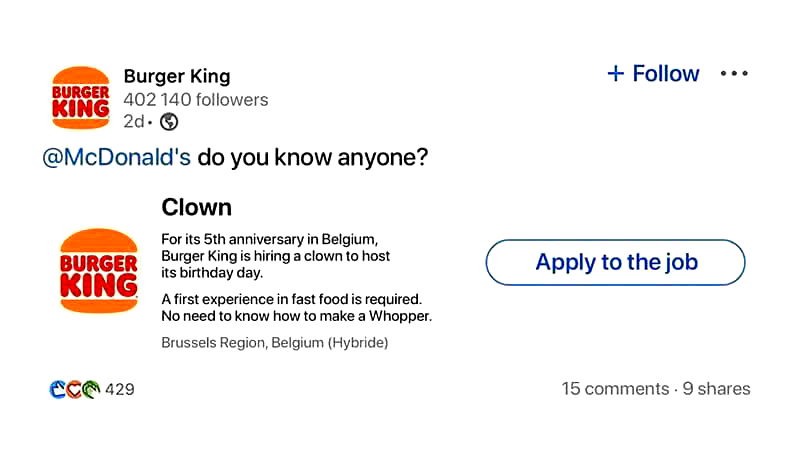The width and height of the screenshot is (800, 455).
Task: Open the three-dots post options menu
Action: pyautogui.click(x=734, y=73)
